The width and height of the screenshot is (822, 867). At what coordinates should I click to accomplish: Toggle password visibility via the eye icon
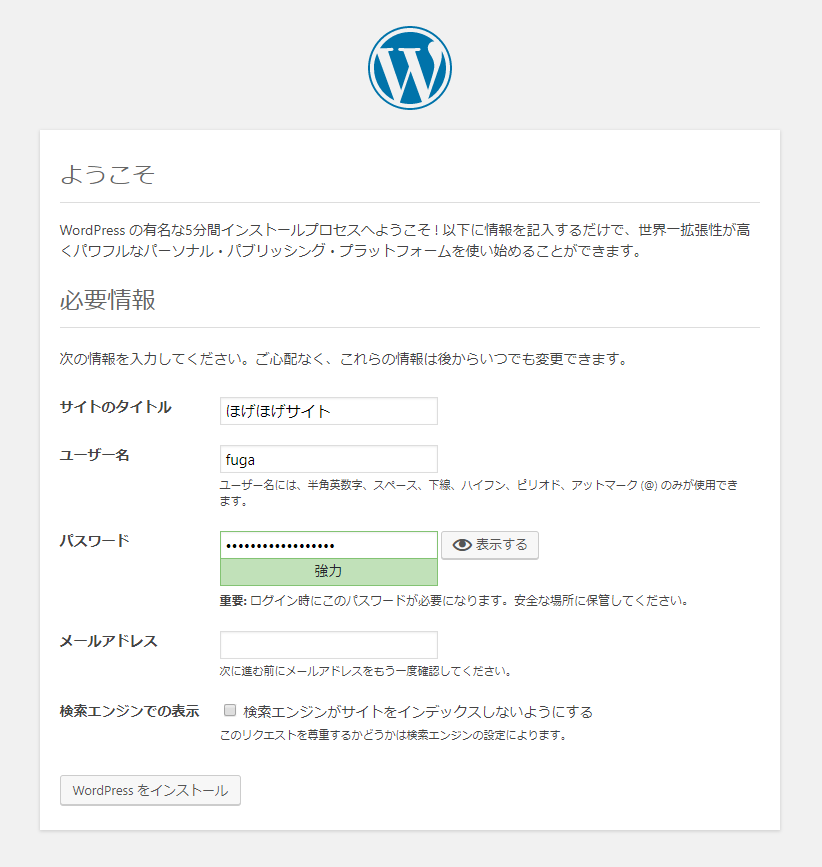[x=461, y=545]
